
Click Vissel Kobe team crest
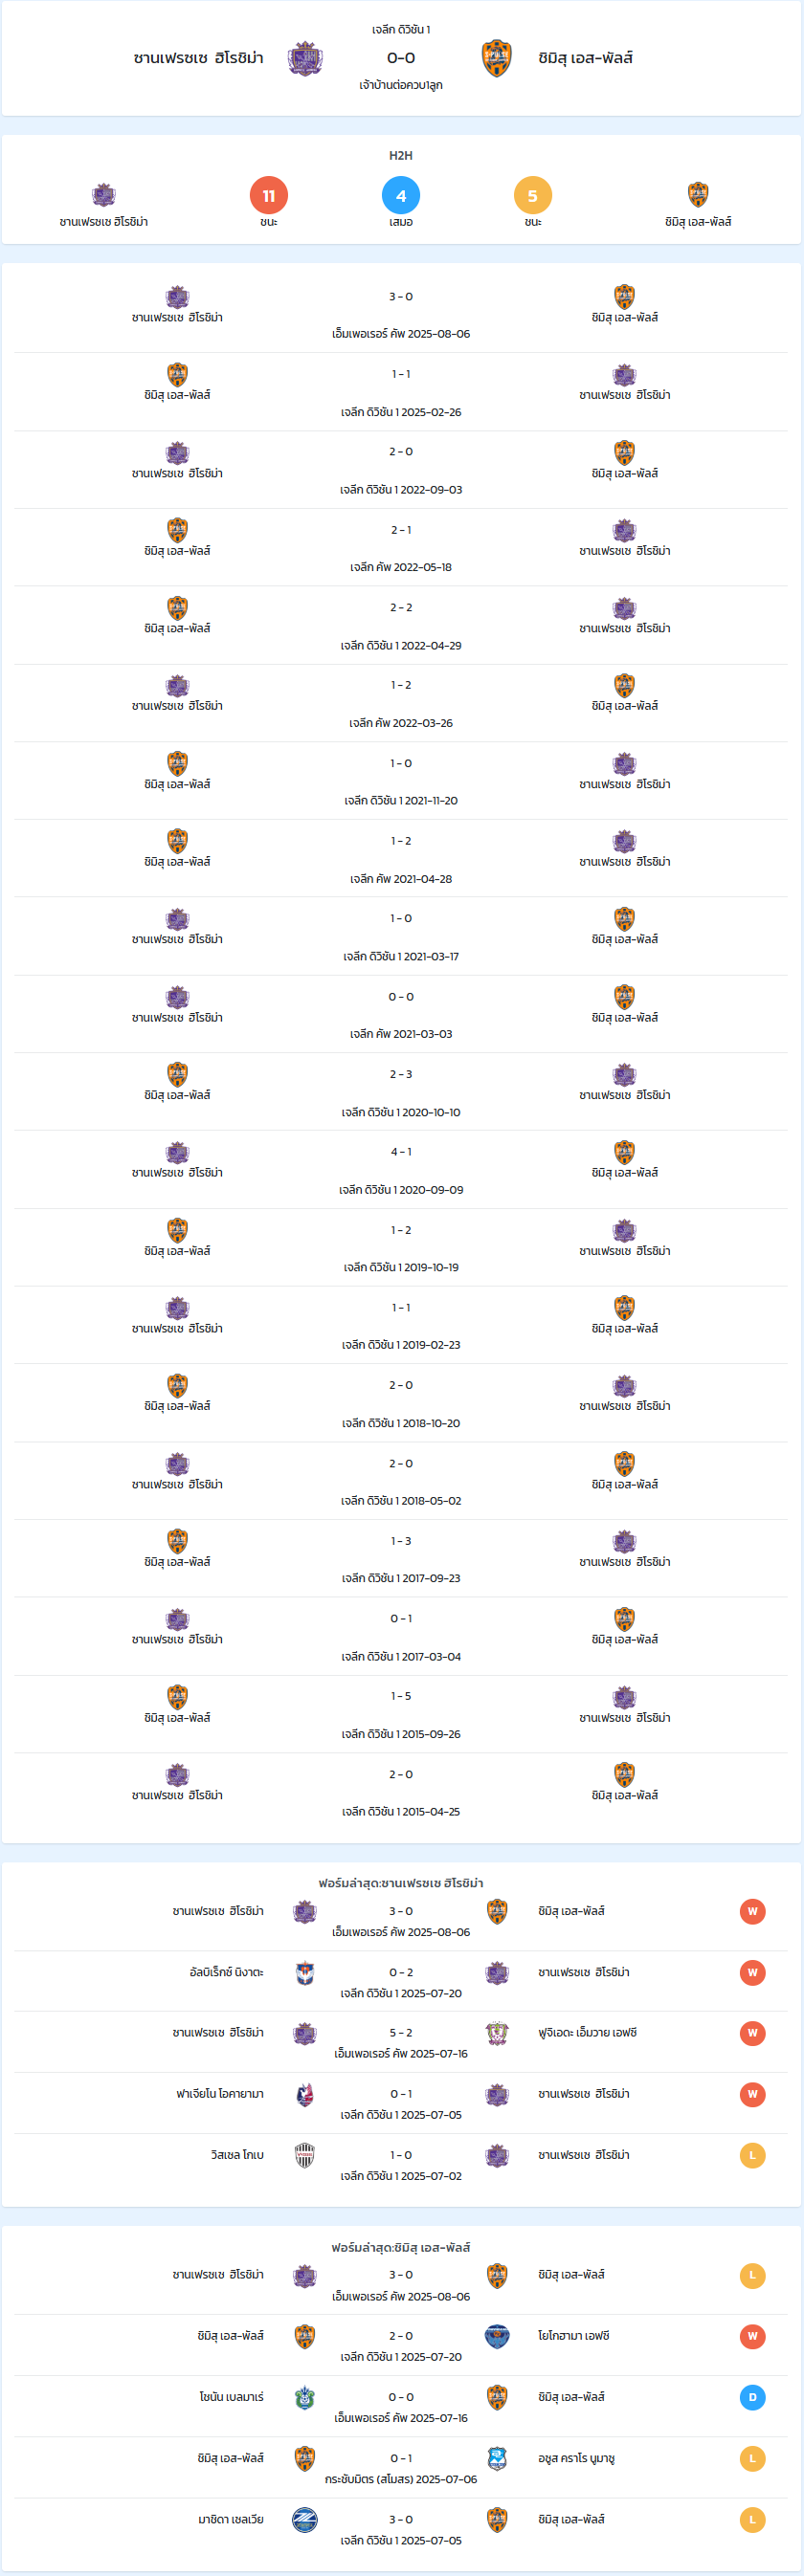click(305, 2155)
